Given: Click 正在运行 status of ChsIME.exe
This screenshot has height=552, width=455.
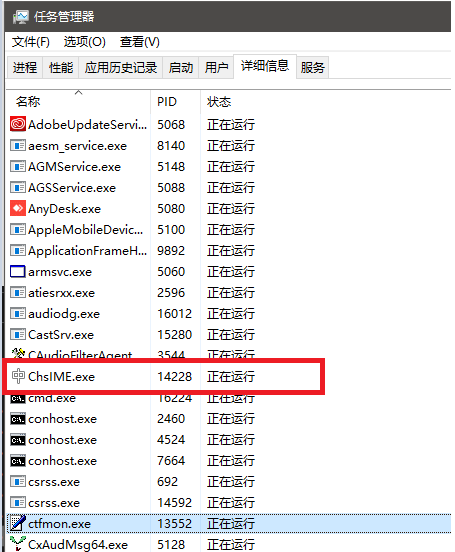Looking at the screenshot, I should point(231,377).
